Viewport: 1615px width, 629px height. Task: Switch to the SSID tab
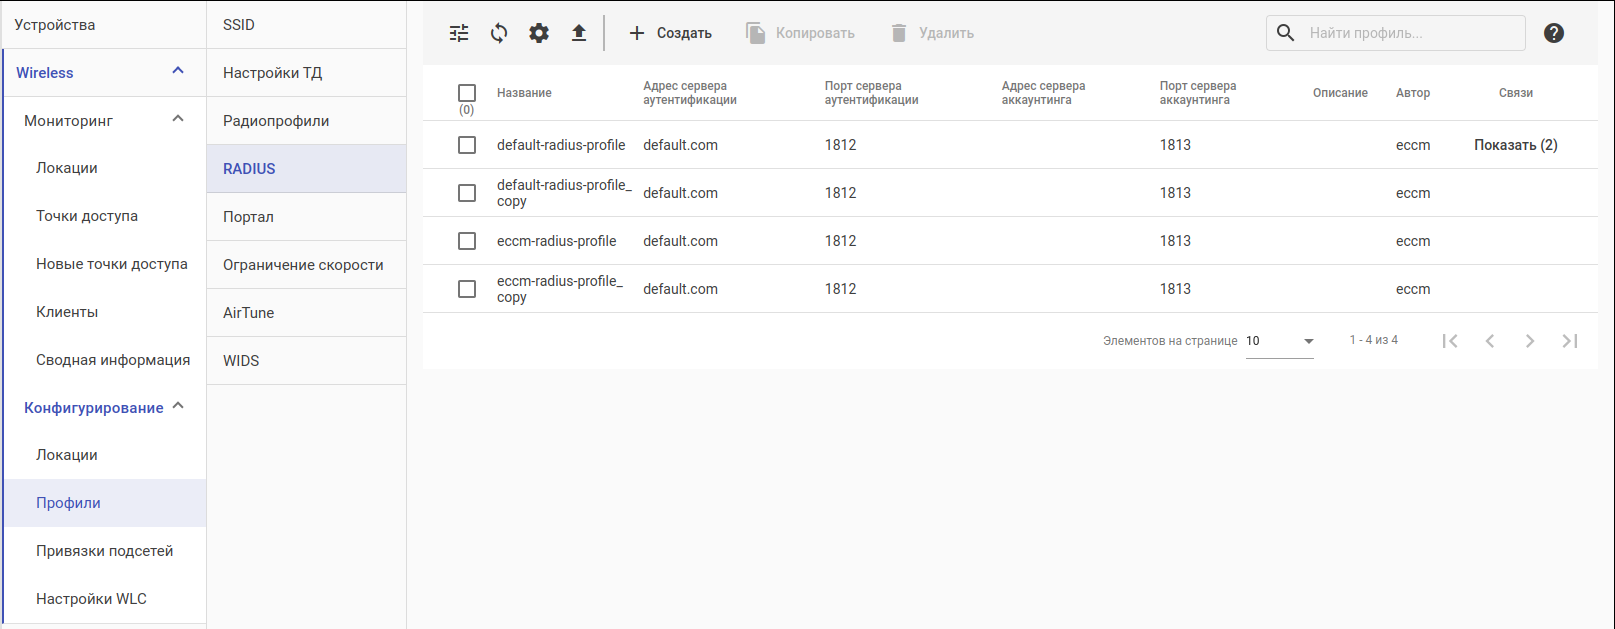coord(239,25)
